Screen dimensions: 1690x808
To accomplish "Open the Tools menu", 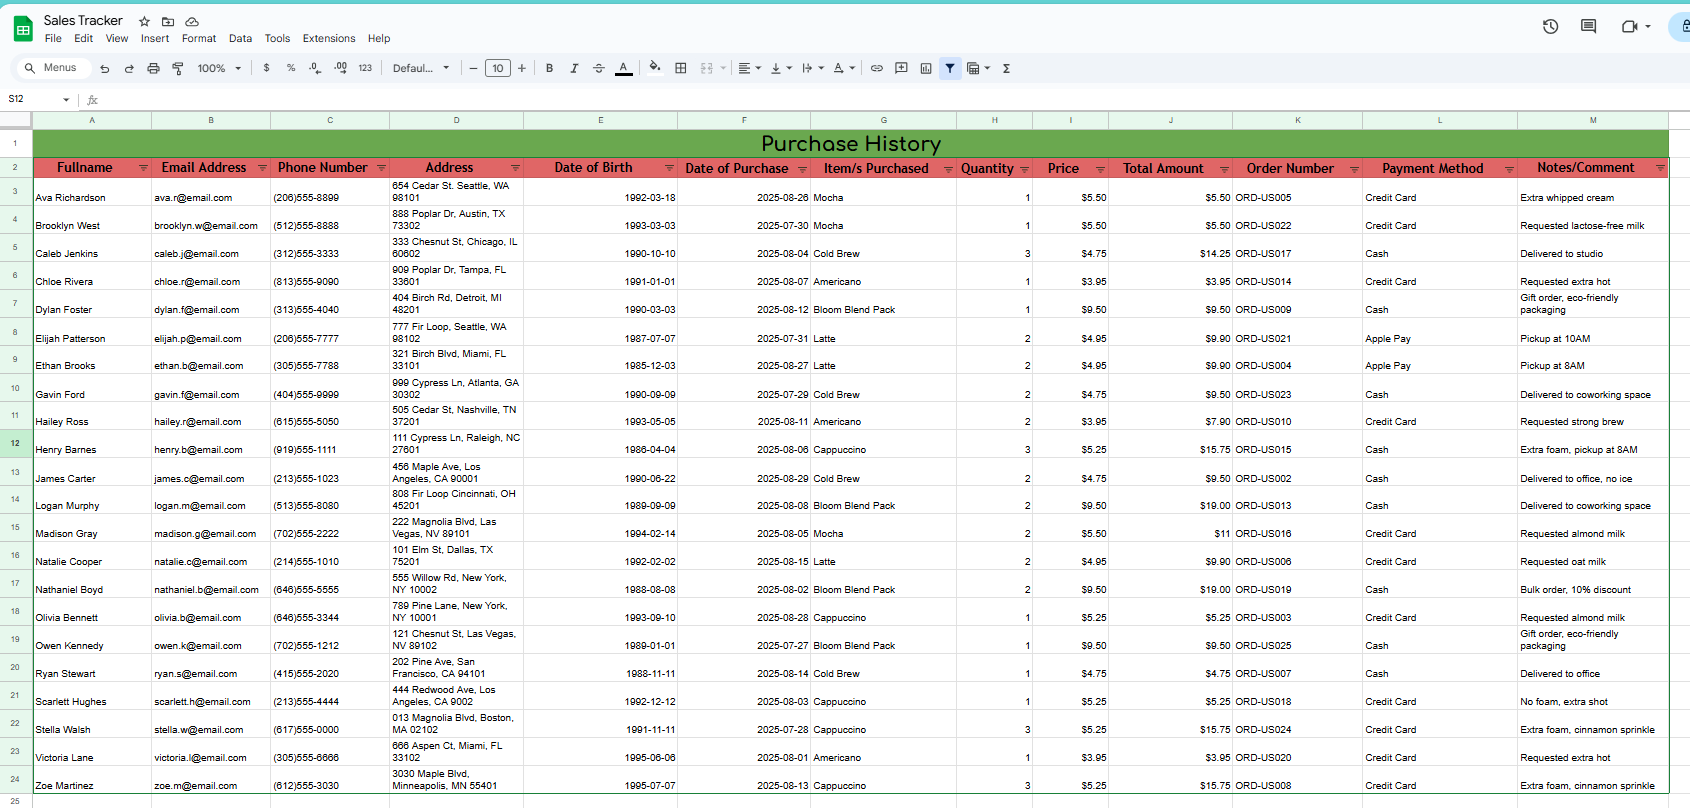I will pos(277,38).
